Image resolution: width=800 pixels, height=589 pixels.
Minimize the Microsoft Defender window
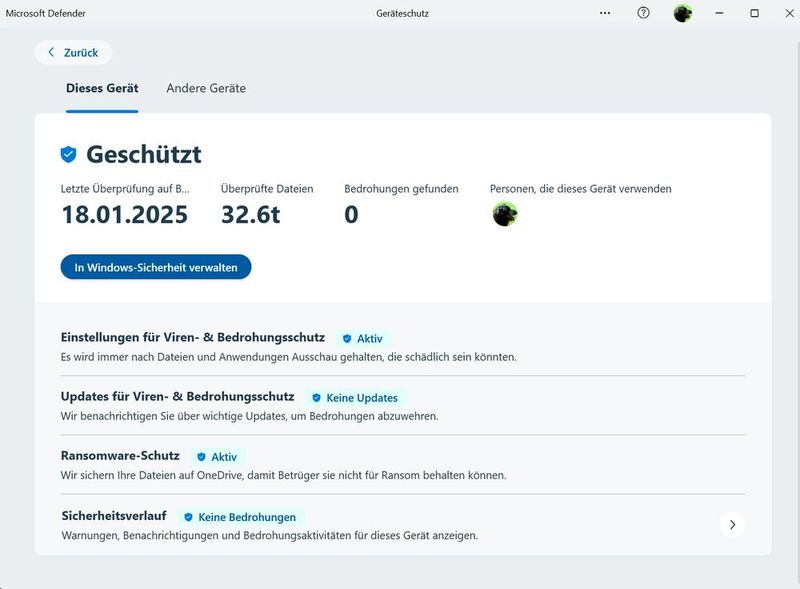[x=719, y=13]
